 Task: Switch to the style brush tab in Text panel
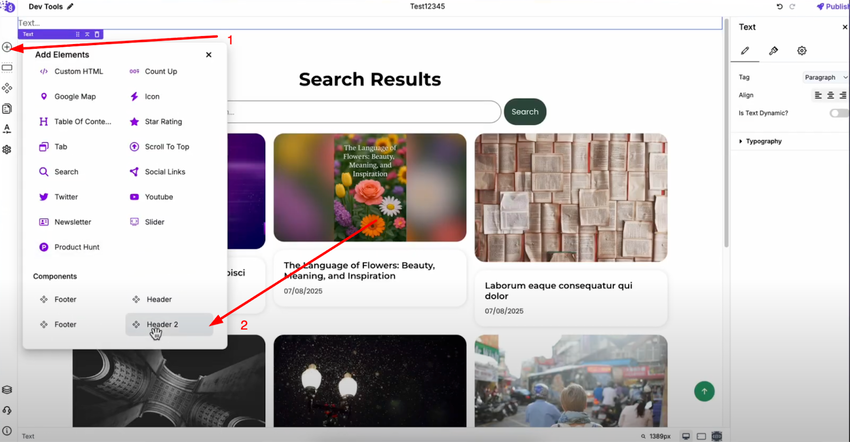point(774,50)
